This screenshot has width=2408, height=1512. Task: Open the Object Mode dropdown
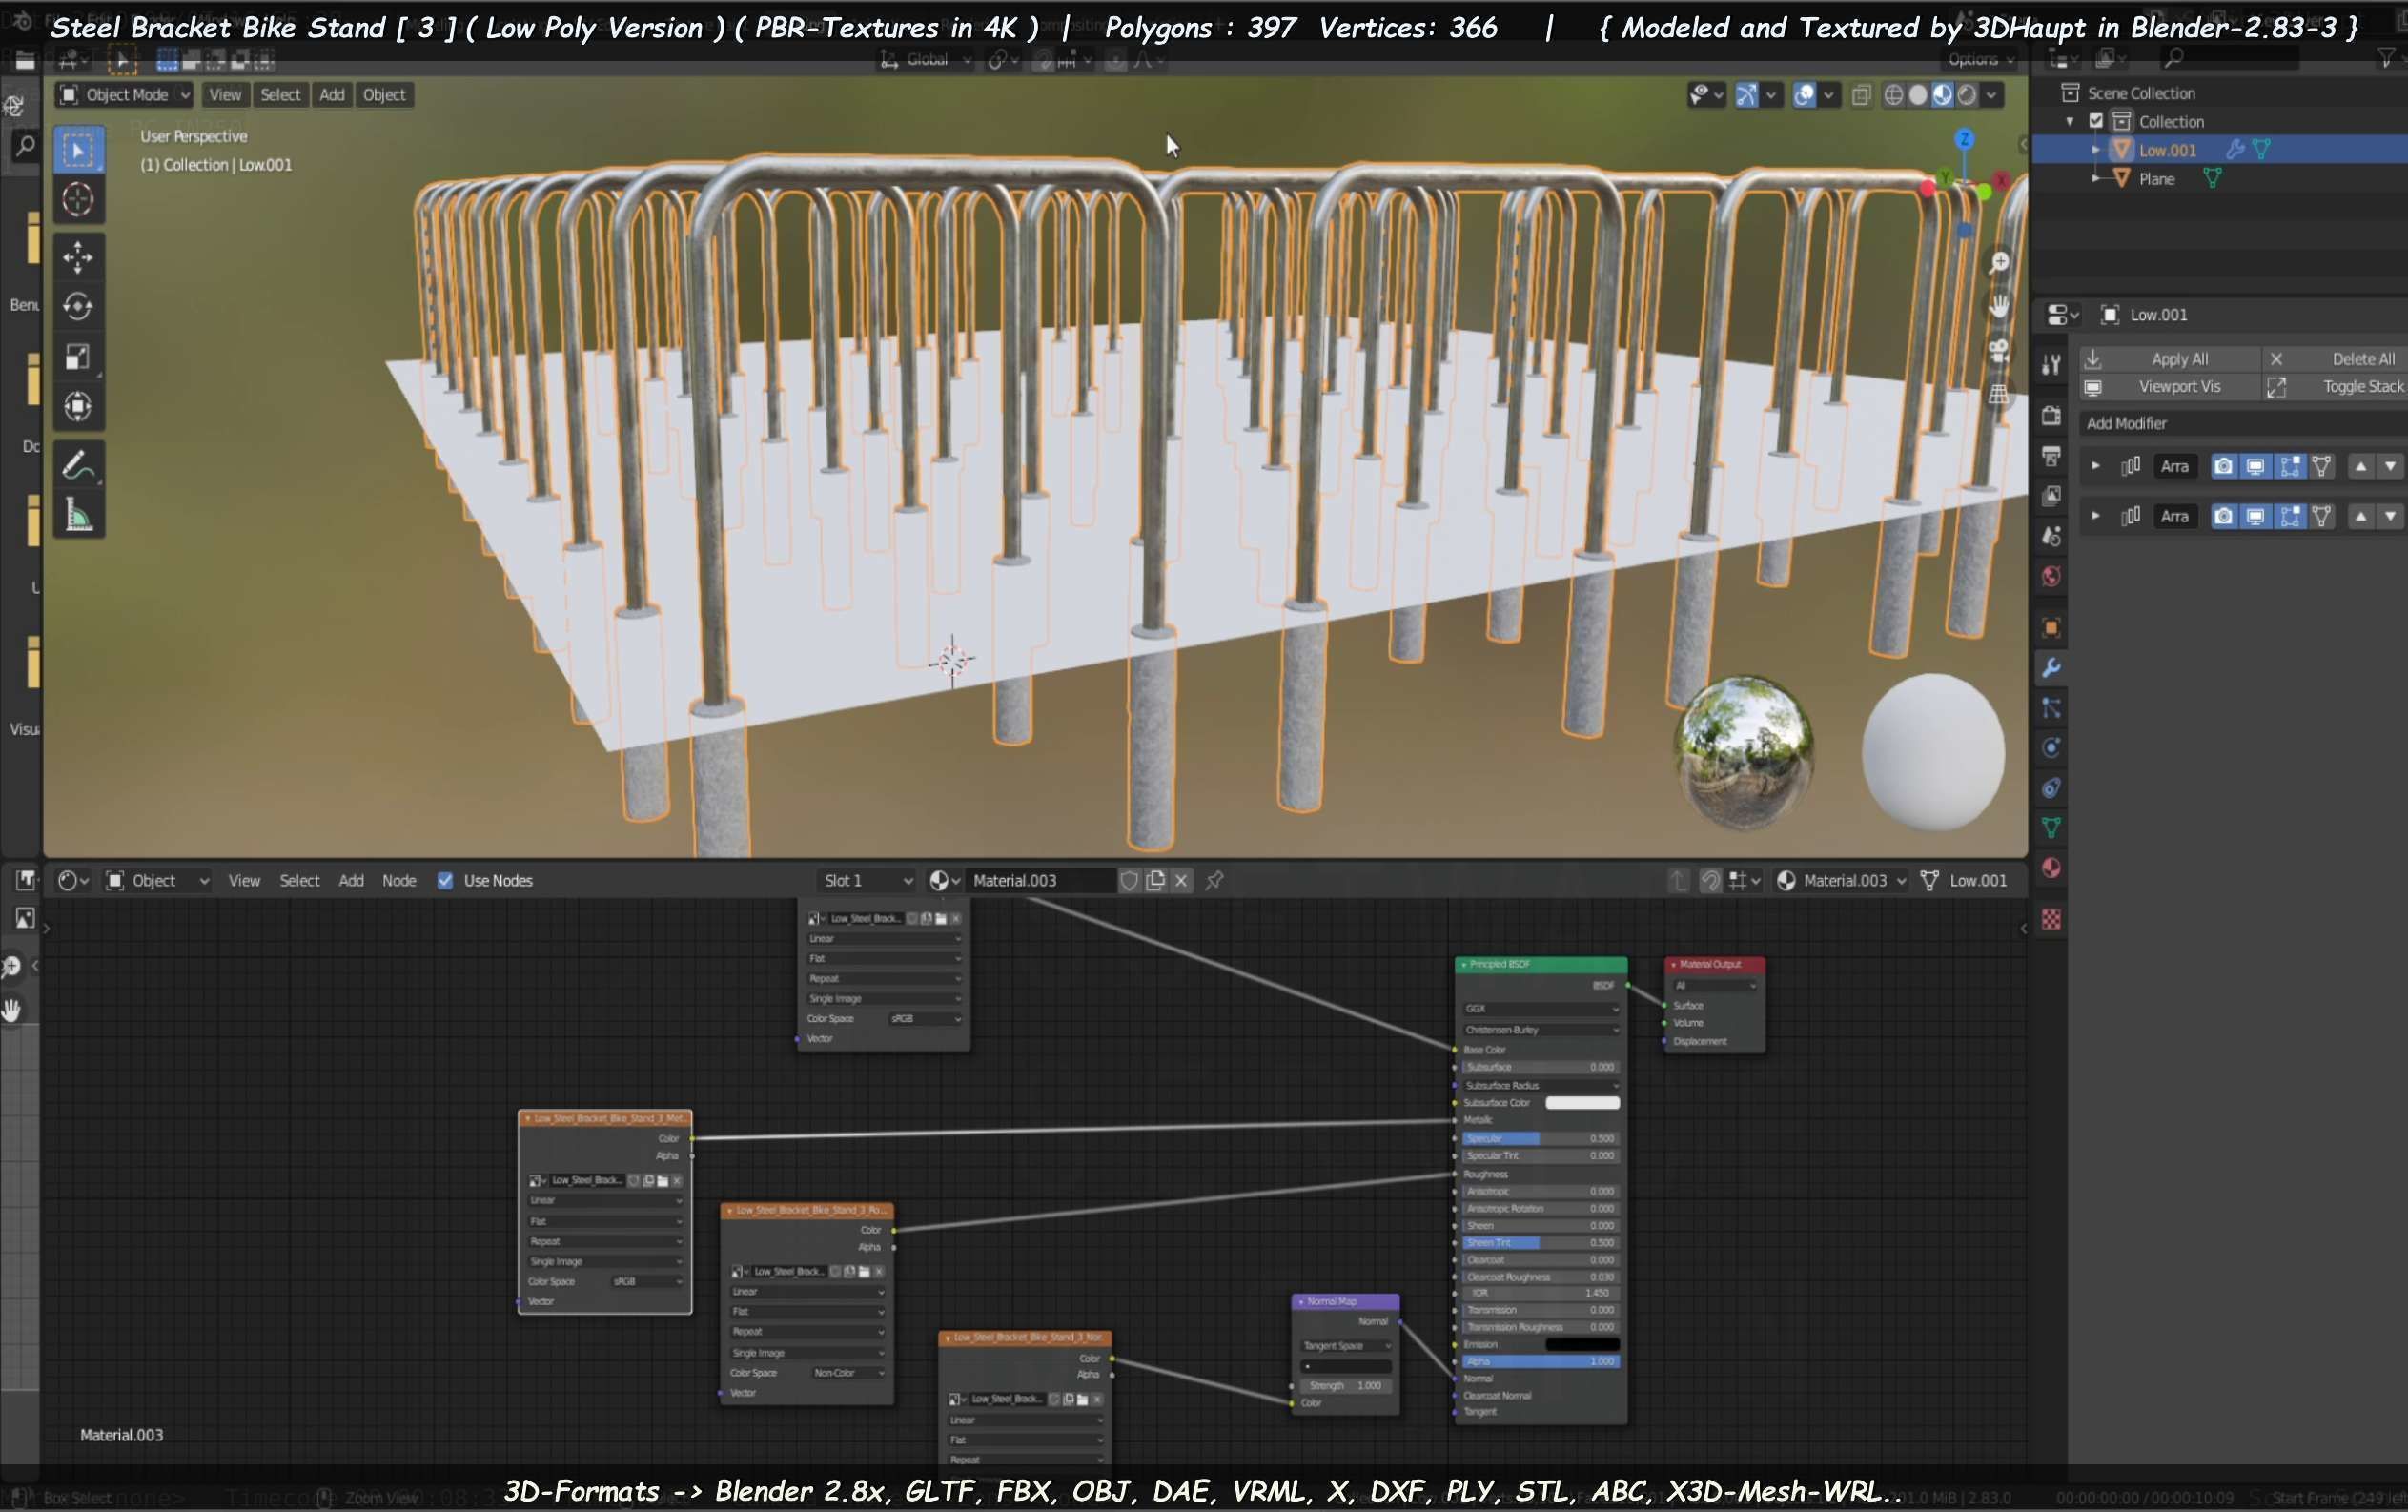coord(125,95)
